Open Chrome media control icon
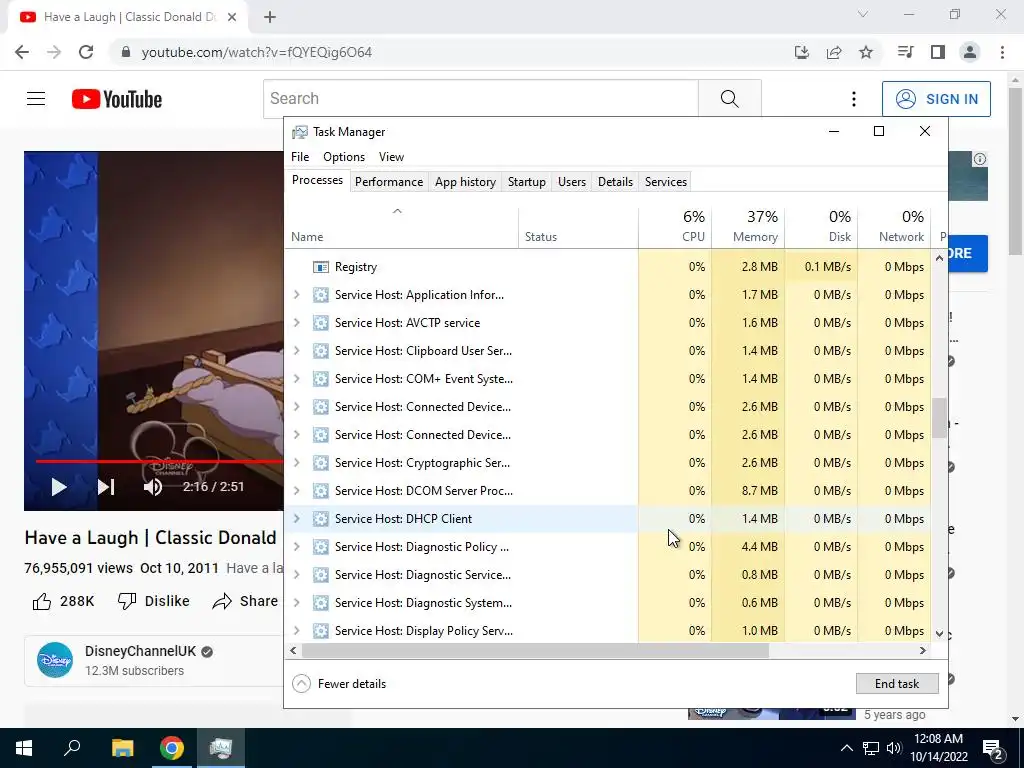Image resolution: width=1024 pixels, height=768 pixels. pyautogui.click(x=905, y=52)
